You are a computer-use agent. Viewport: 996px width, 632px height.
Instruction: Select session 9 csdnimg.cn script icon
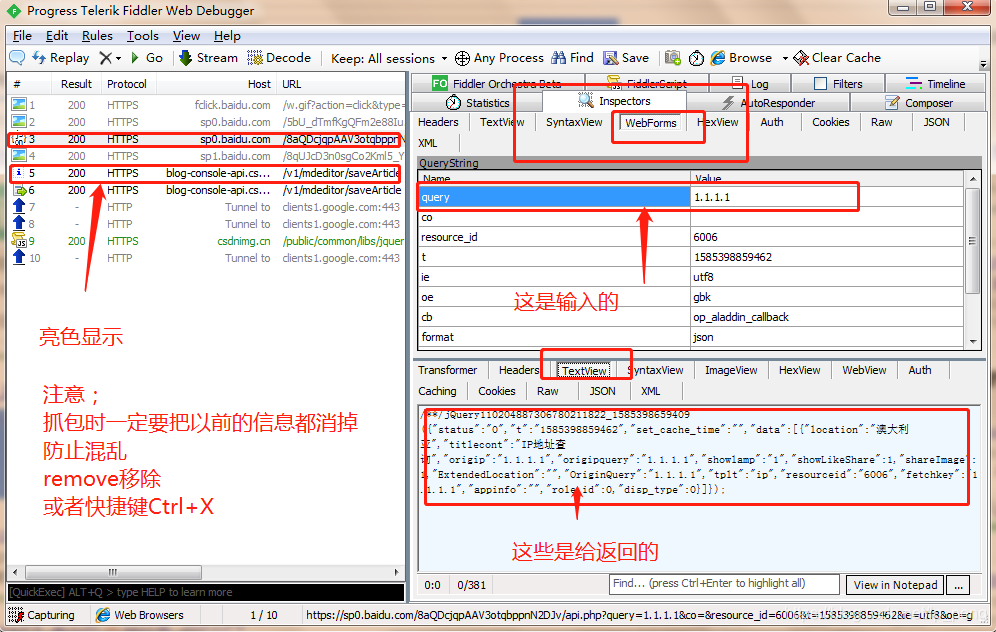click(x=19, y=241)
